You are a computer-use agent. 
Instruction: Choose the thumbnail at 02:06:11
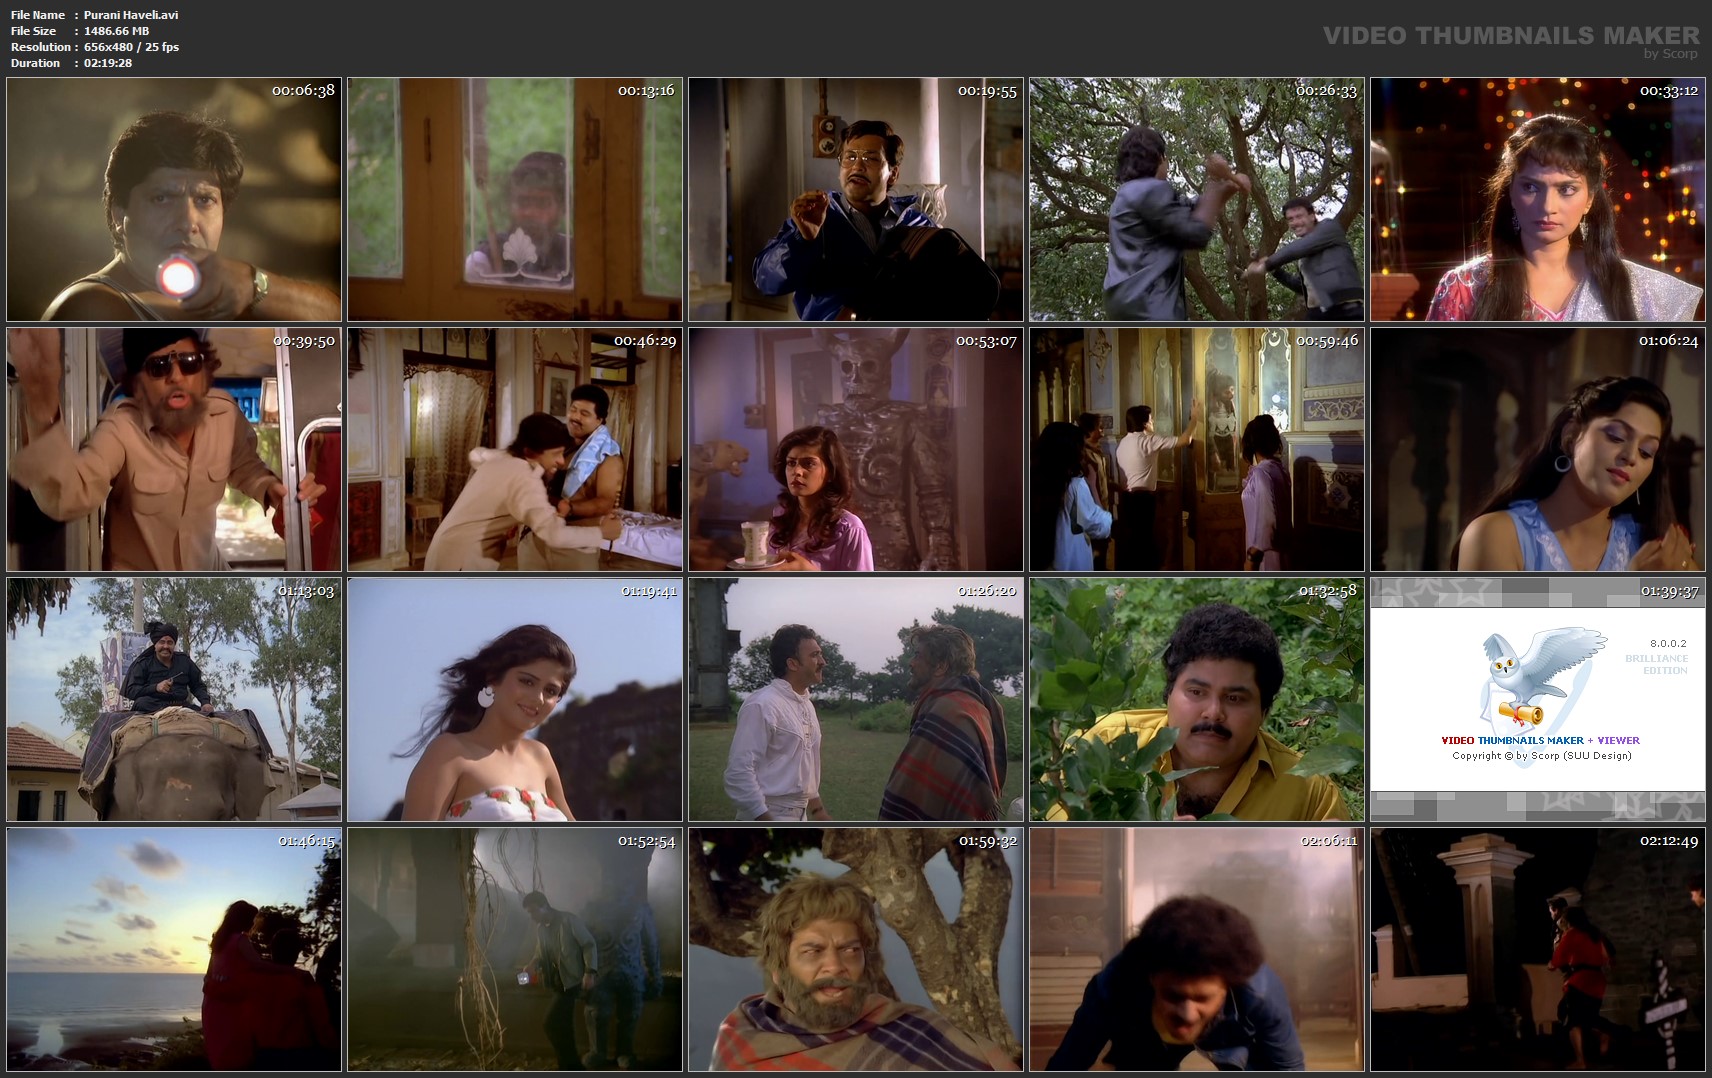click(x=1197, y=950)
